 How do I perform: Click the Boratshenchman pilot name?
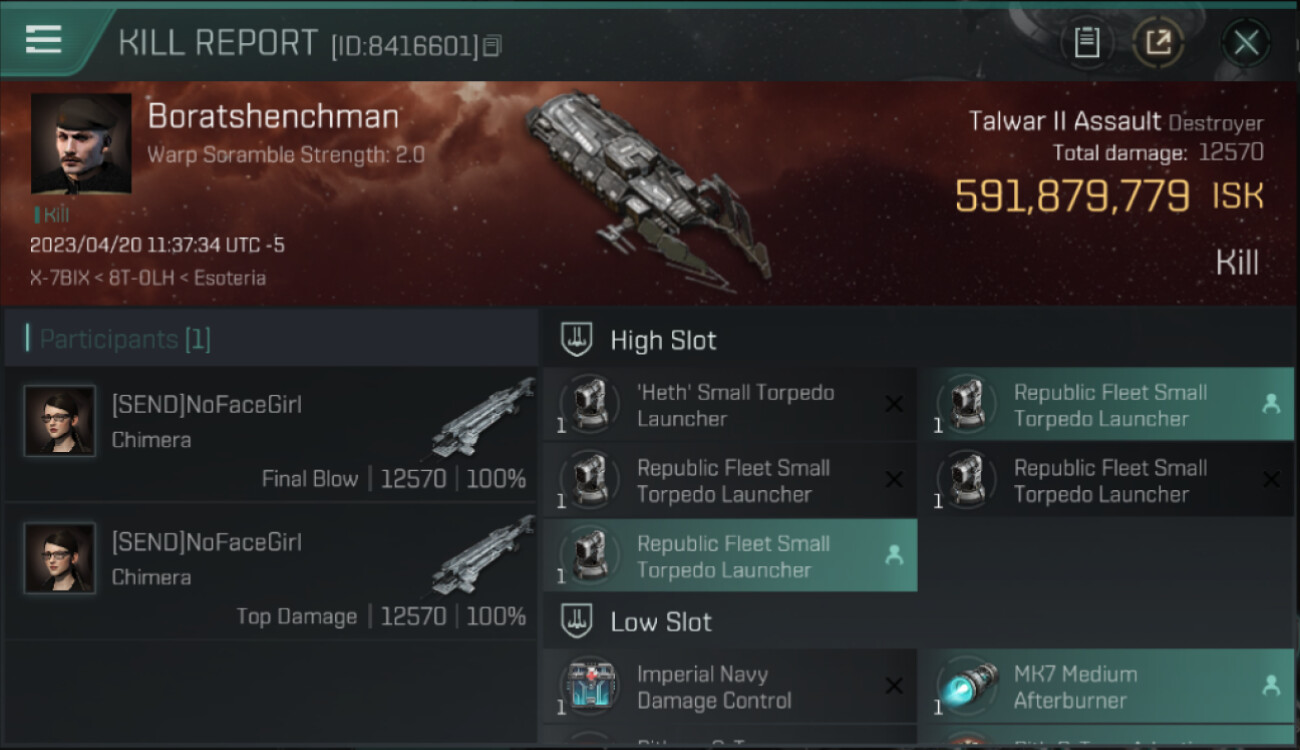(273, 117)
